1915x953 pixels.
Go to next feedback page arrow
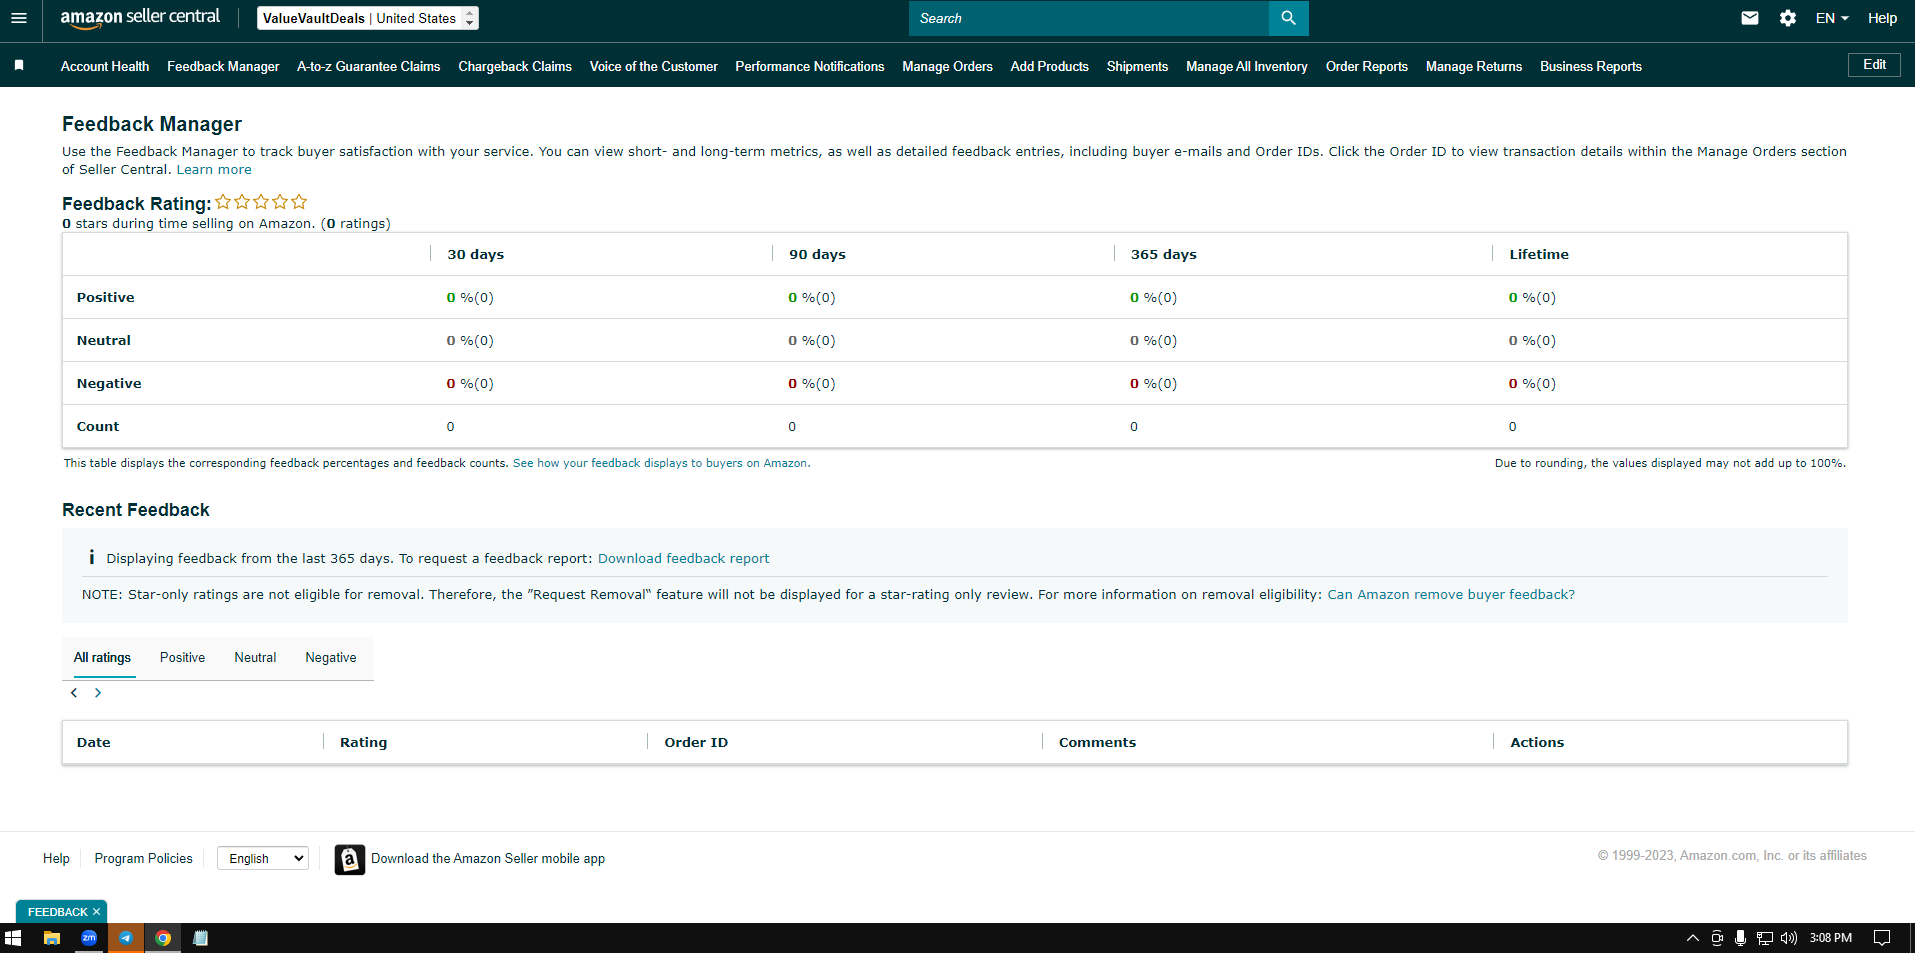coord(98,693)
